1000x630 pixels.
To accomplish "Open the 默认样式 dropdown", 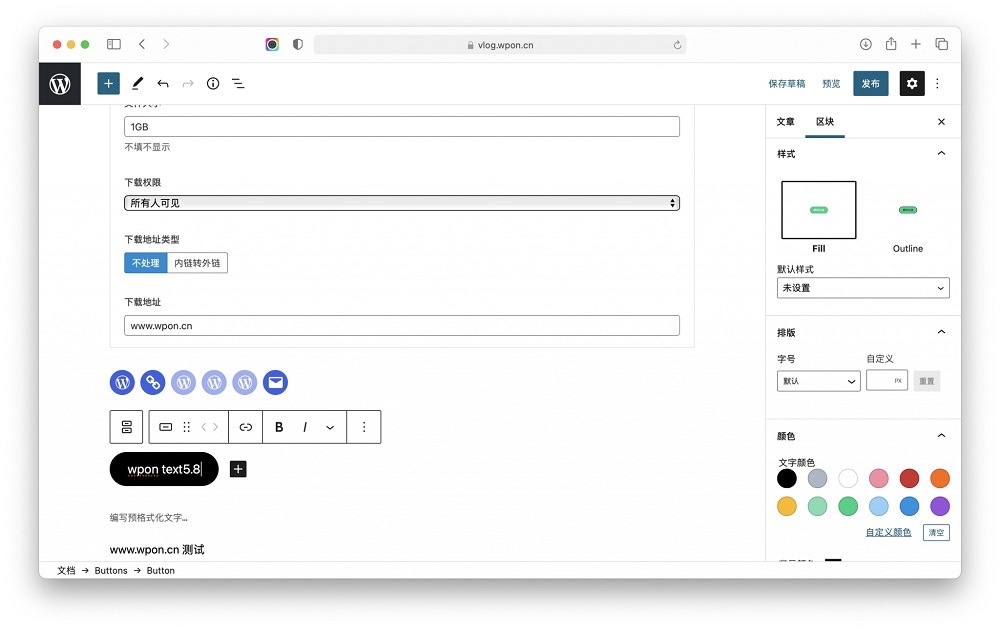I will point(862,287).
